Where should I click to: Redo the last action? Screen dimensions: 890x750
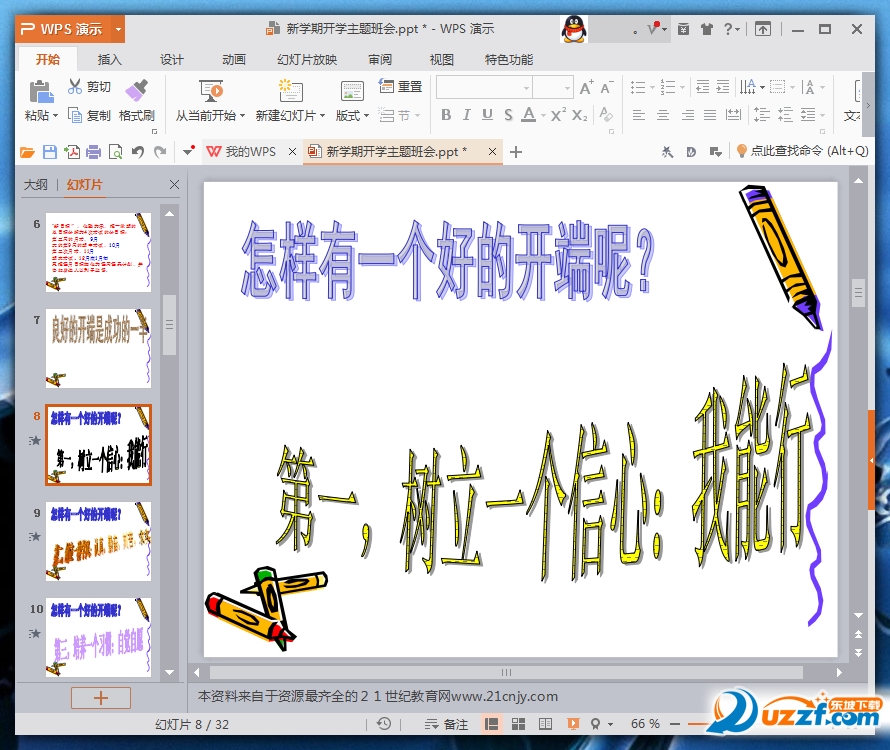pyautogui.click(x=161, y=152)
